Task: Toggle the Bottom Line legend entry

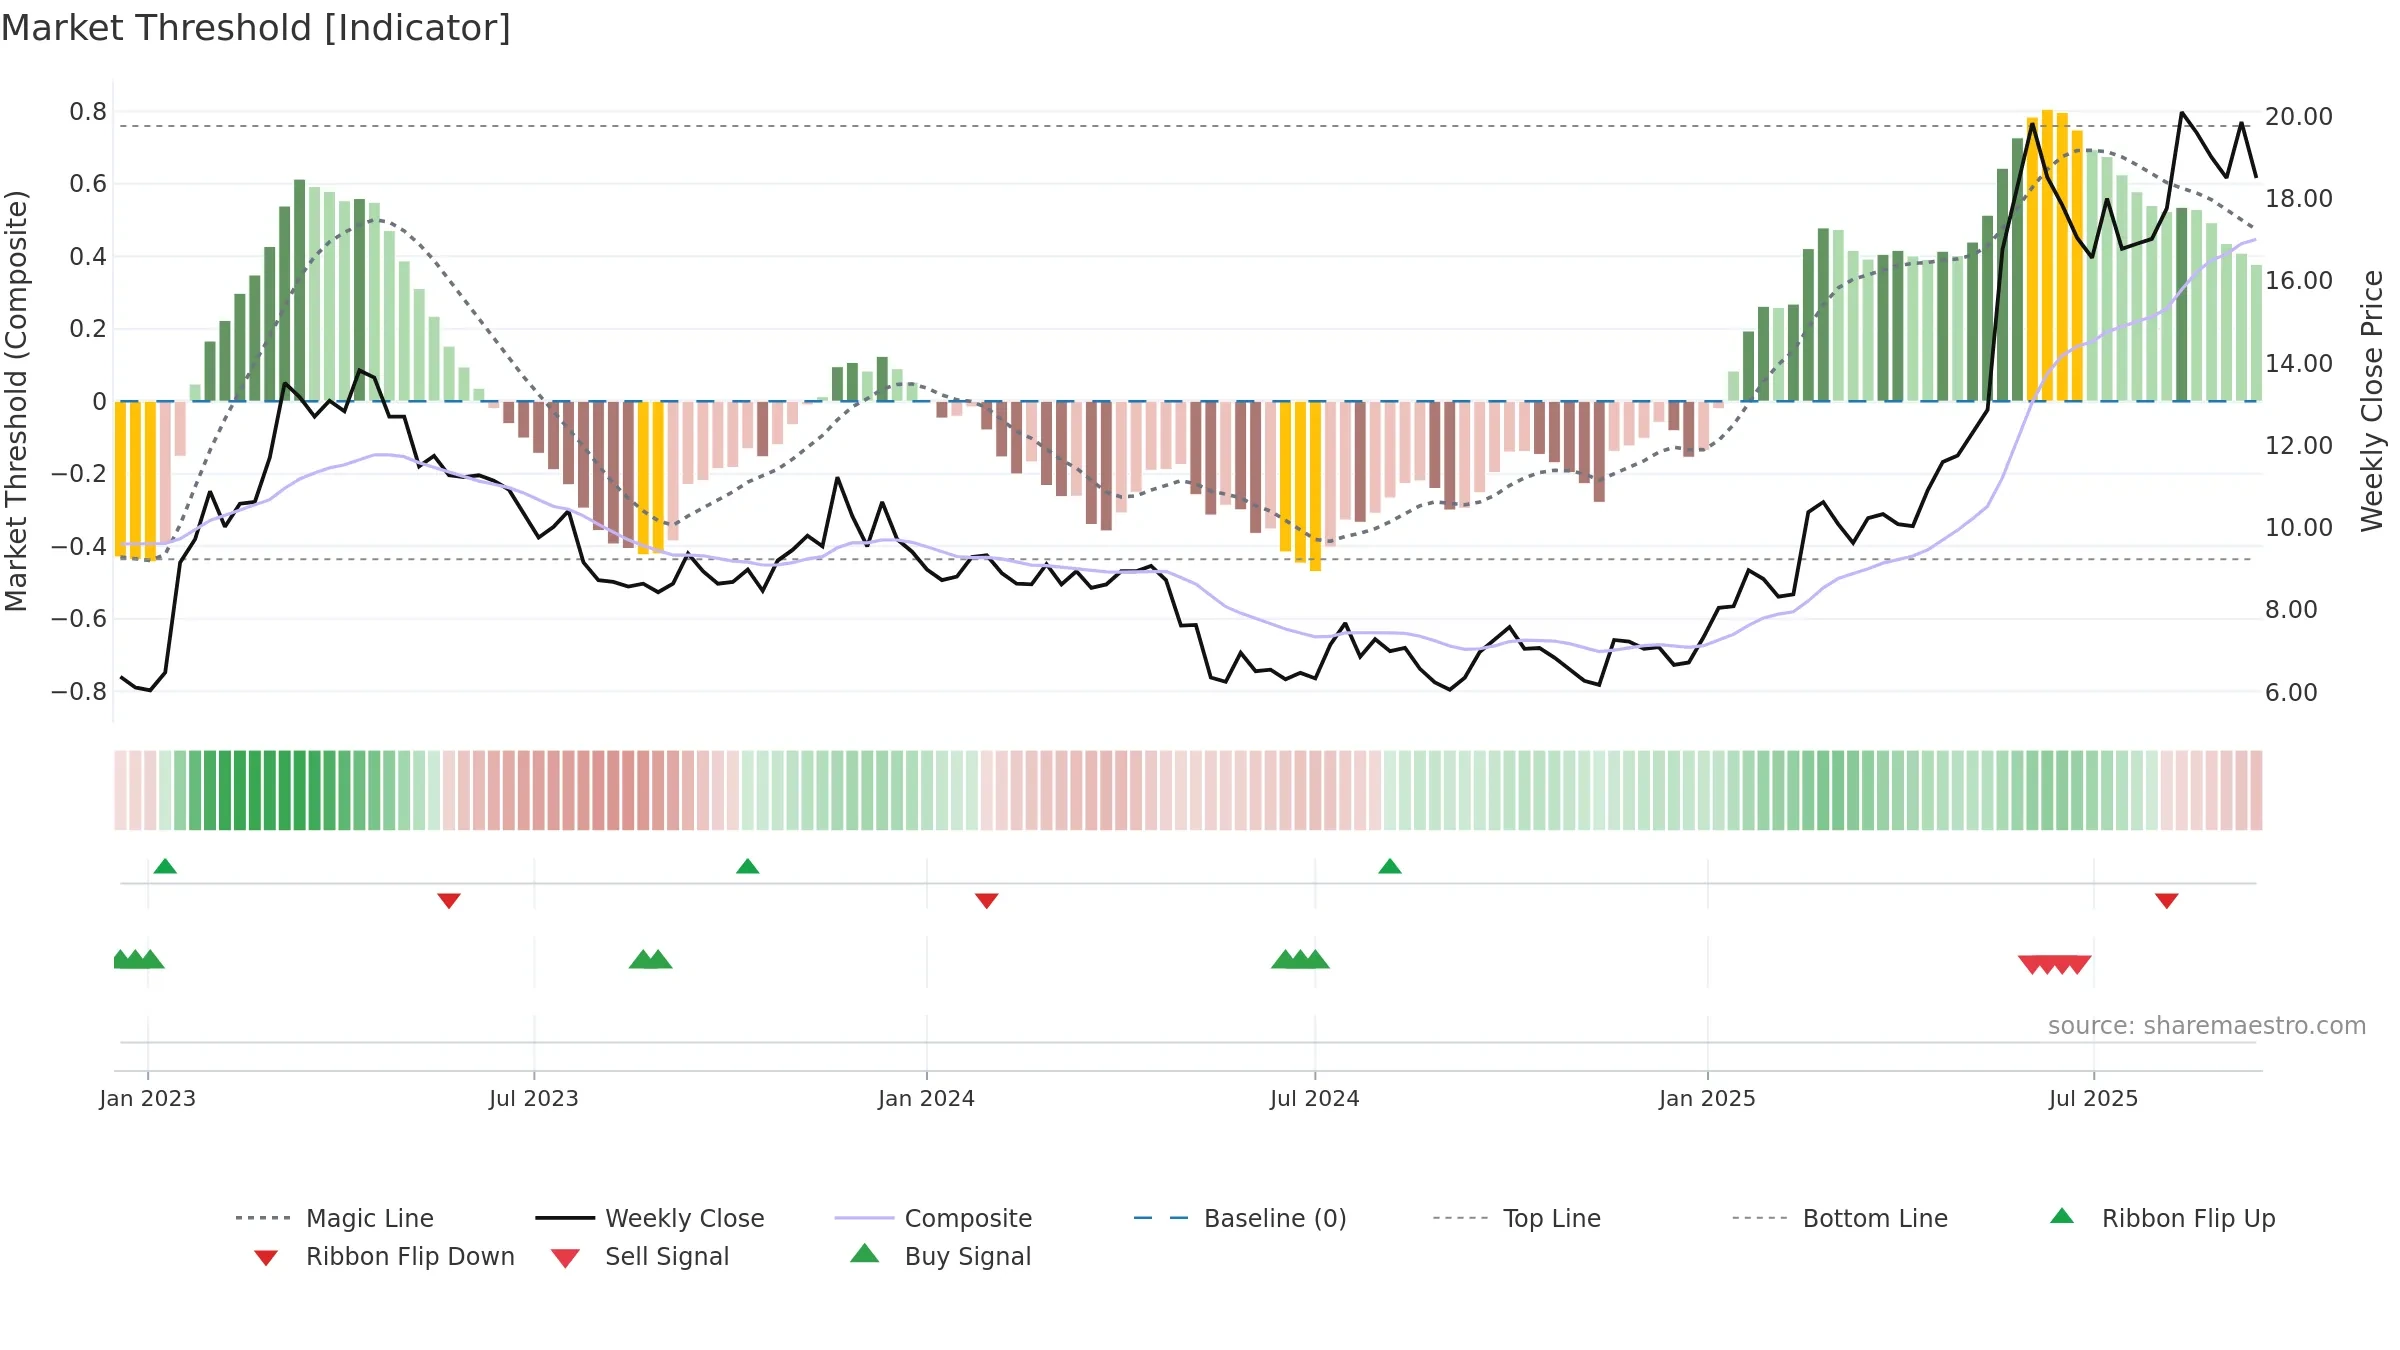Action: pos(1840,1218)
